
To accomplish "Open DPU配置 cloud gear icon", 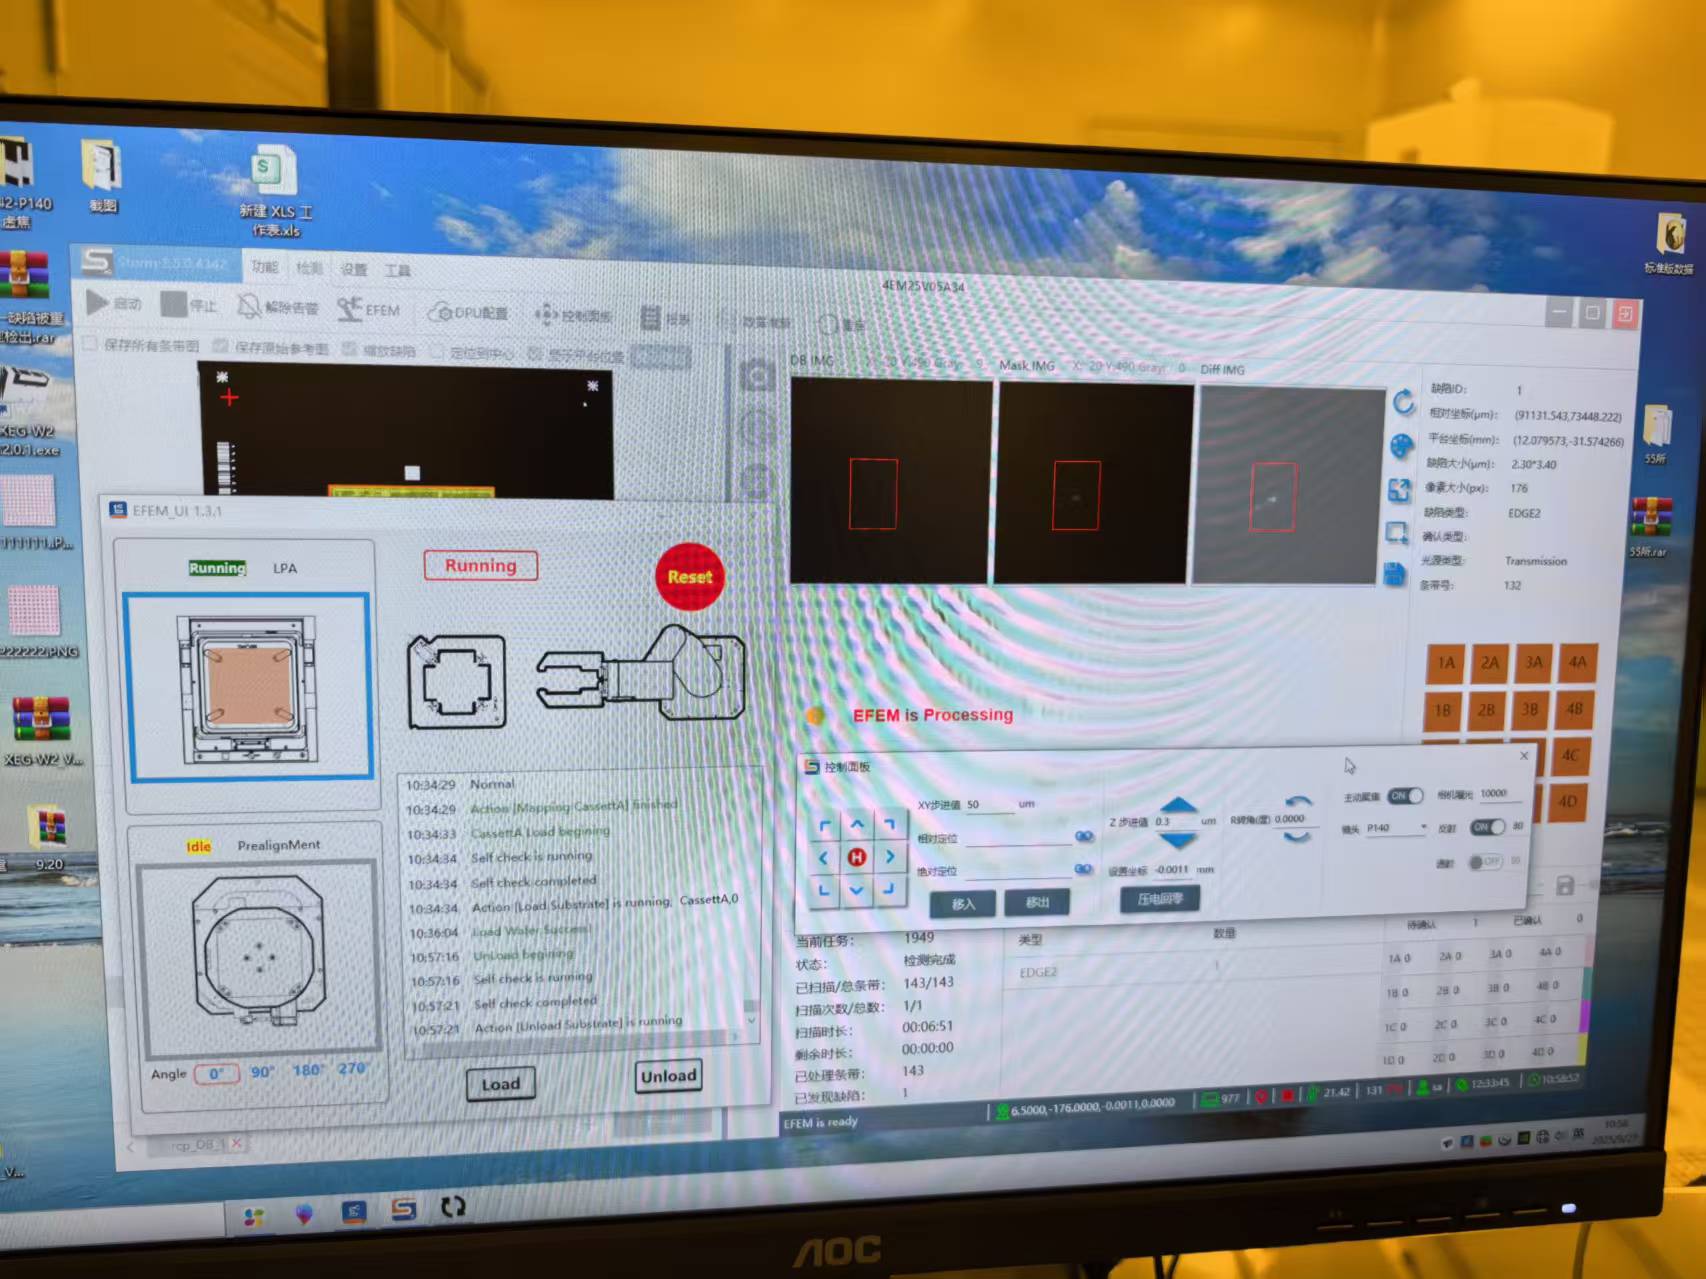I will [439, 313].
